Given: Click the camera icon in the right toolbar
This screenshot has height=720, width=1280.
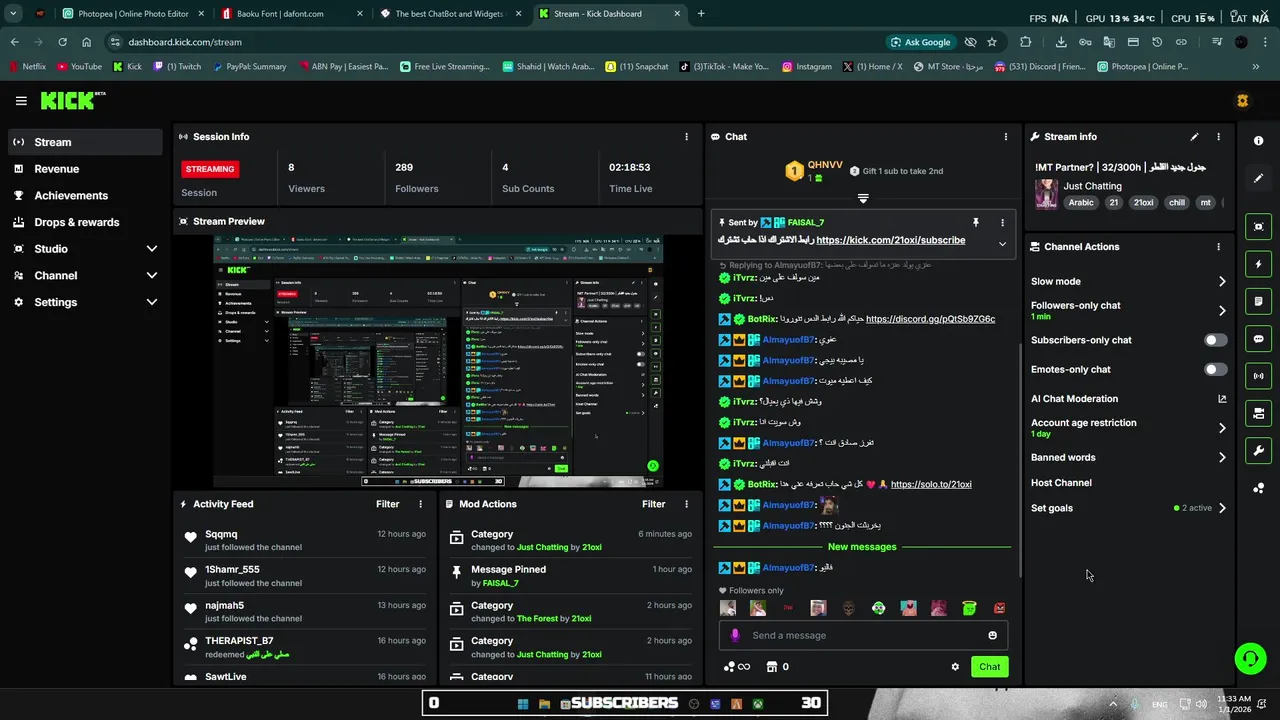Looking at the screenshot, I should point(1258,413).
